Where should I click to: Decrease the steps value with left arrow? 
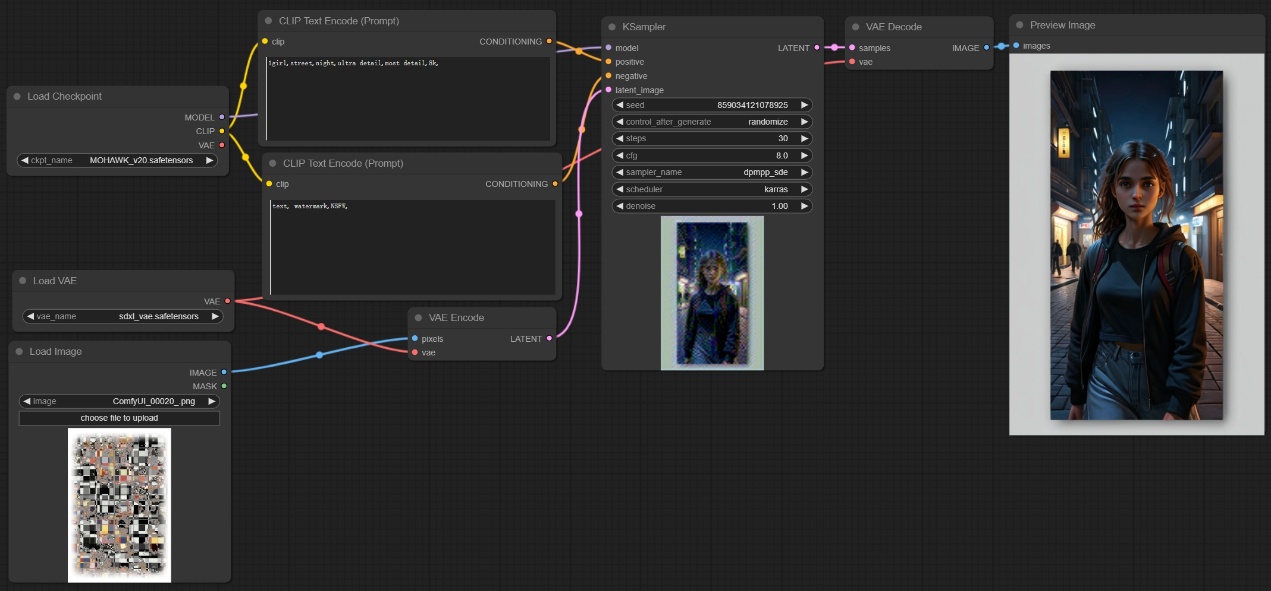[620, 139]
